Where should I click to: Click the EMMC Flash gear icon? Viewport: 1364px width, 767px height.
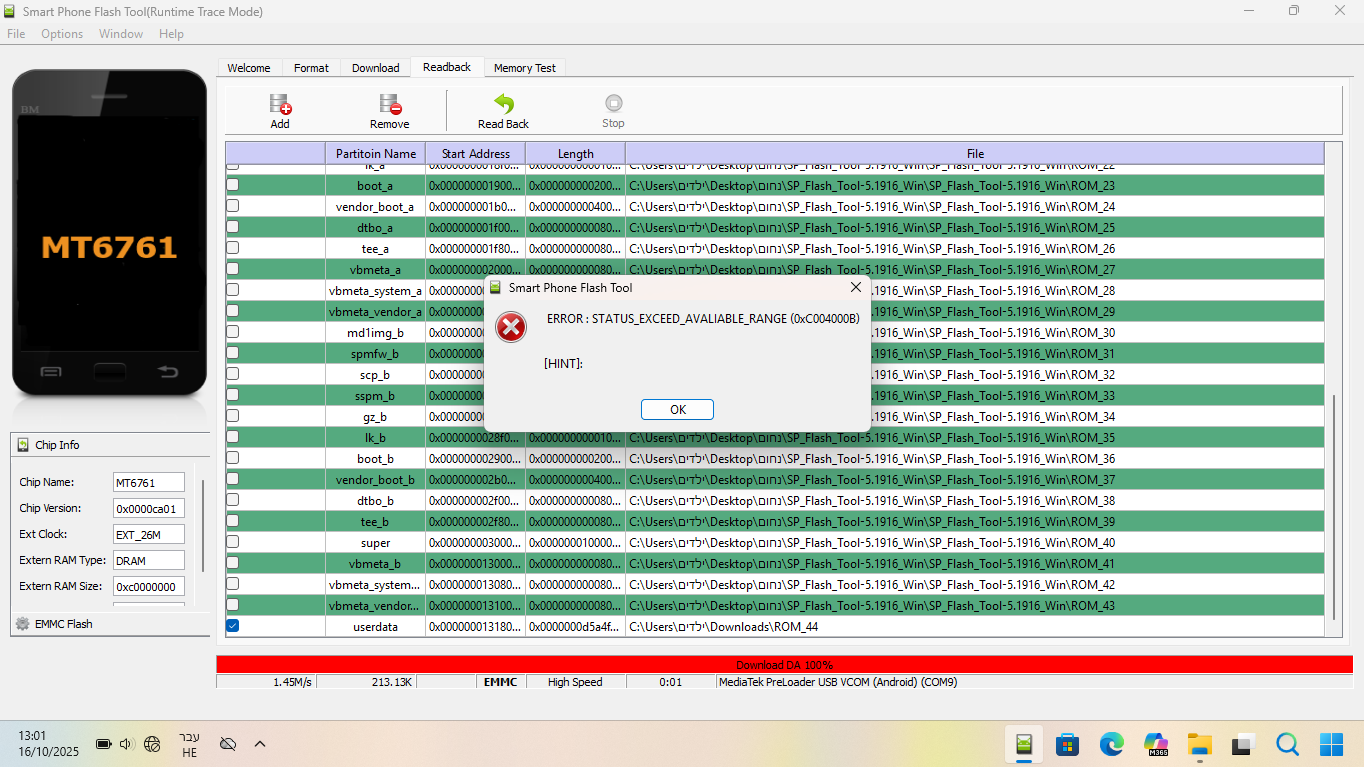[x=22, y=624]
